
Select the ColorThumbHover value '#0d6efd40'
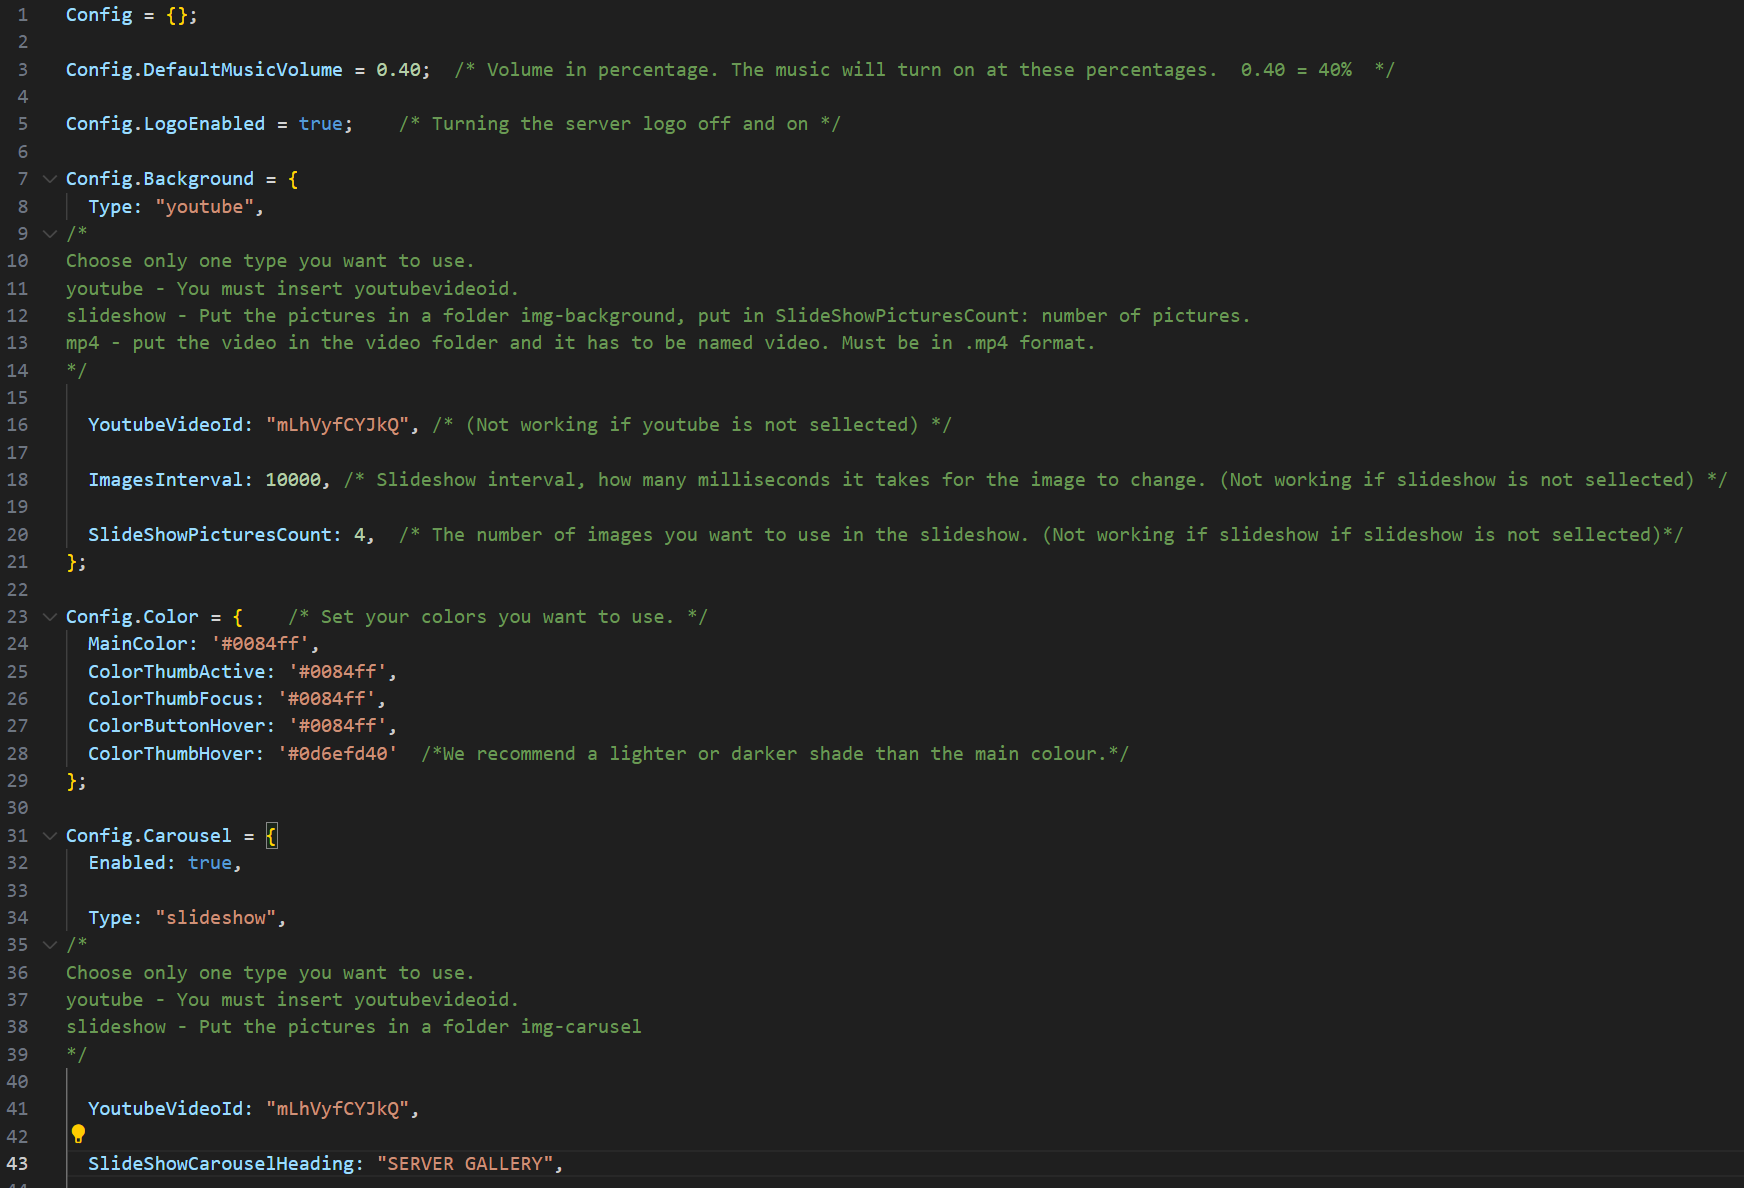point(336,753)
